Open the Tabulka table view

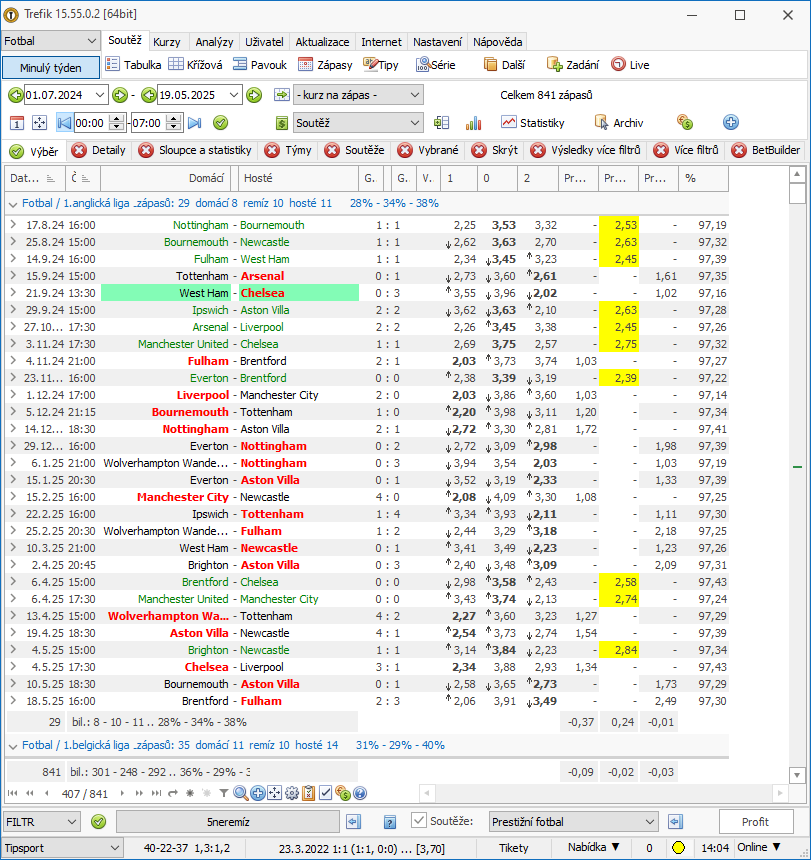[133, 65]
